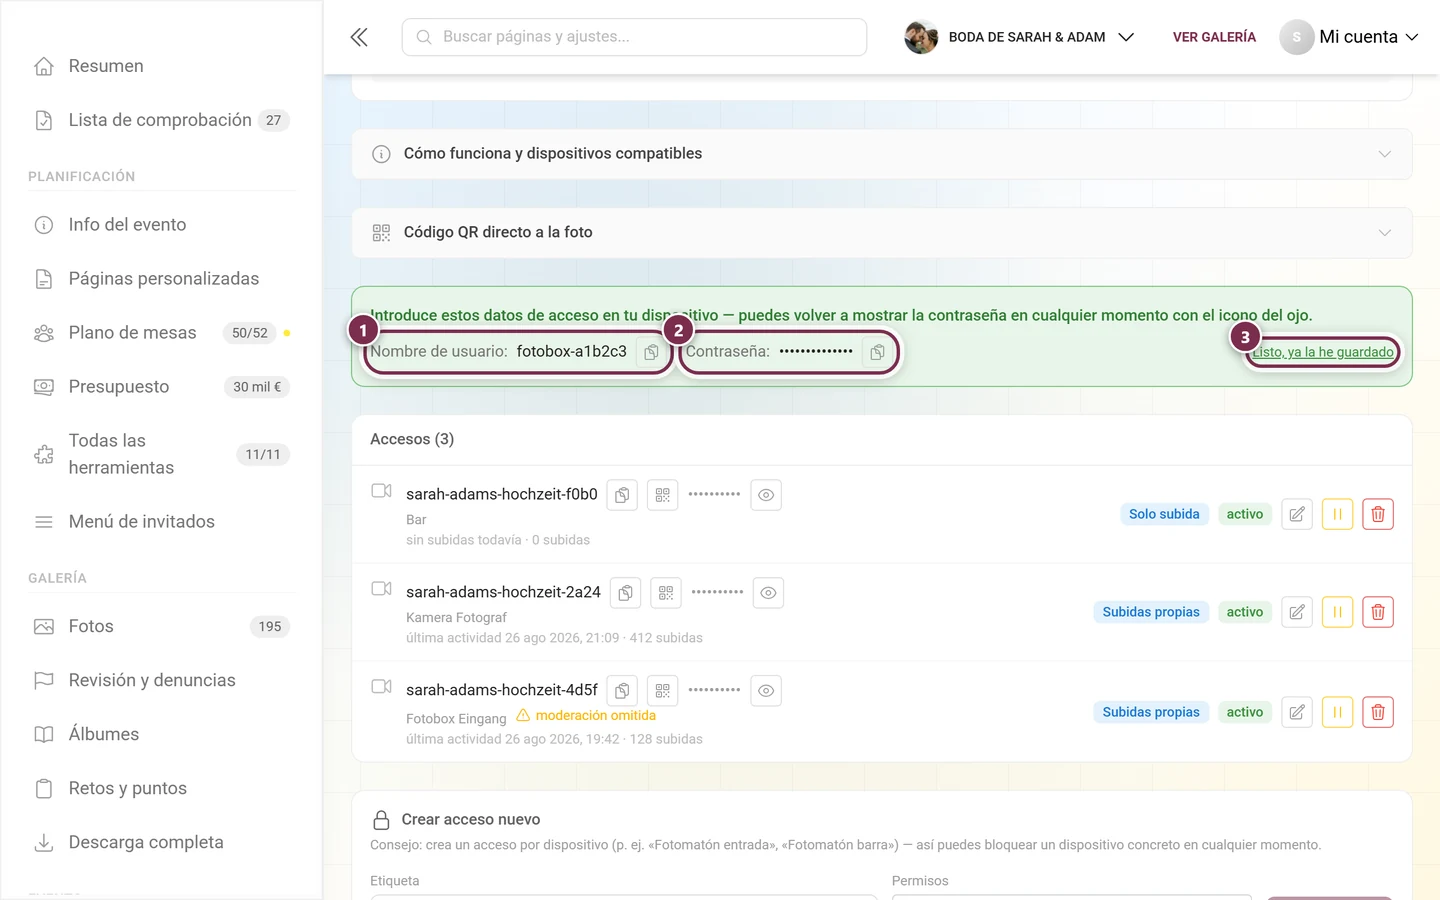Open Menú de invitados

click(x=161, y=522)
